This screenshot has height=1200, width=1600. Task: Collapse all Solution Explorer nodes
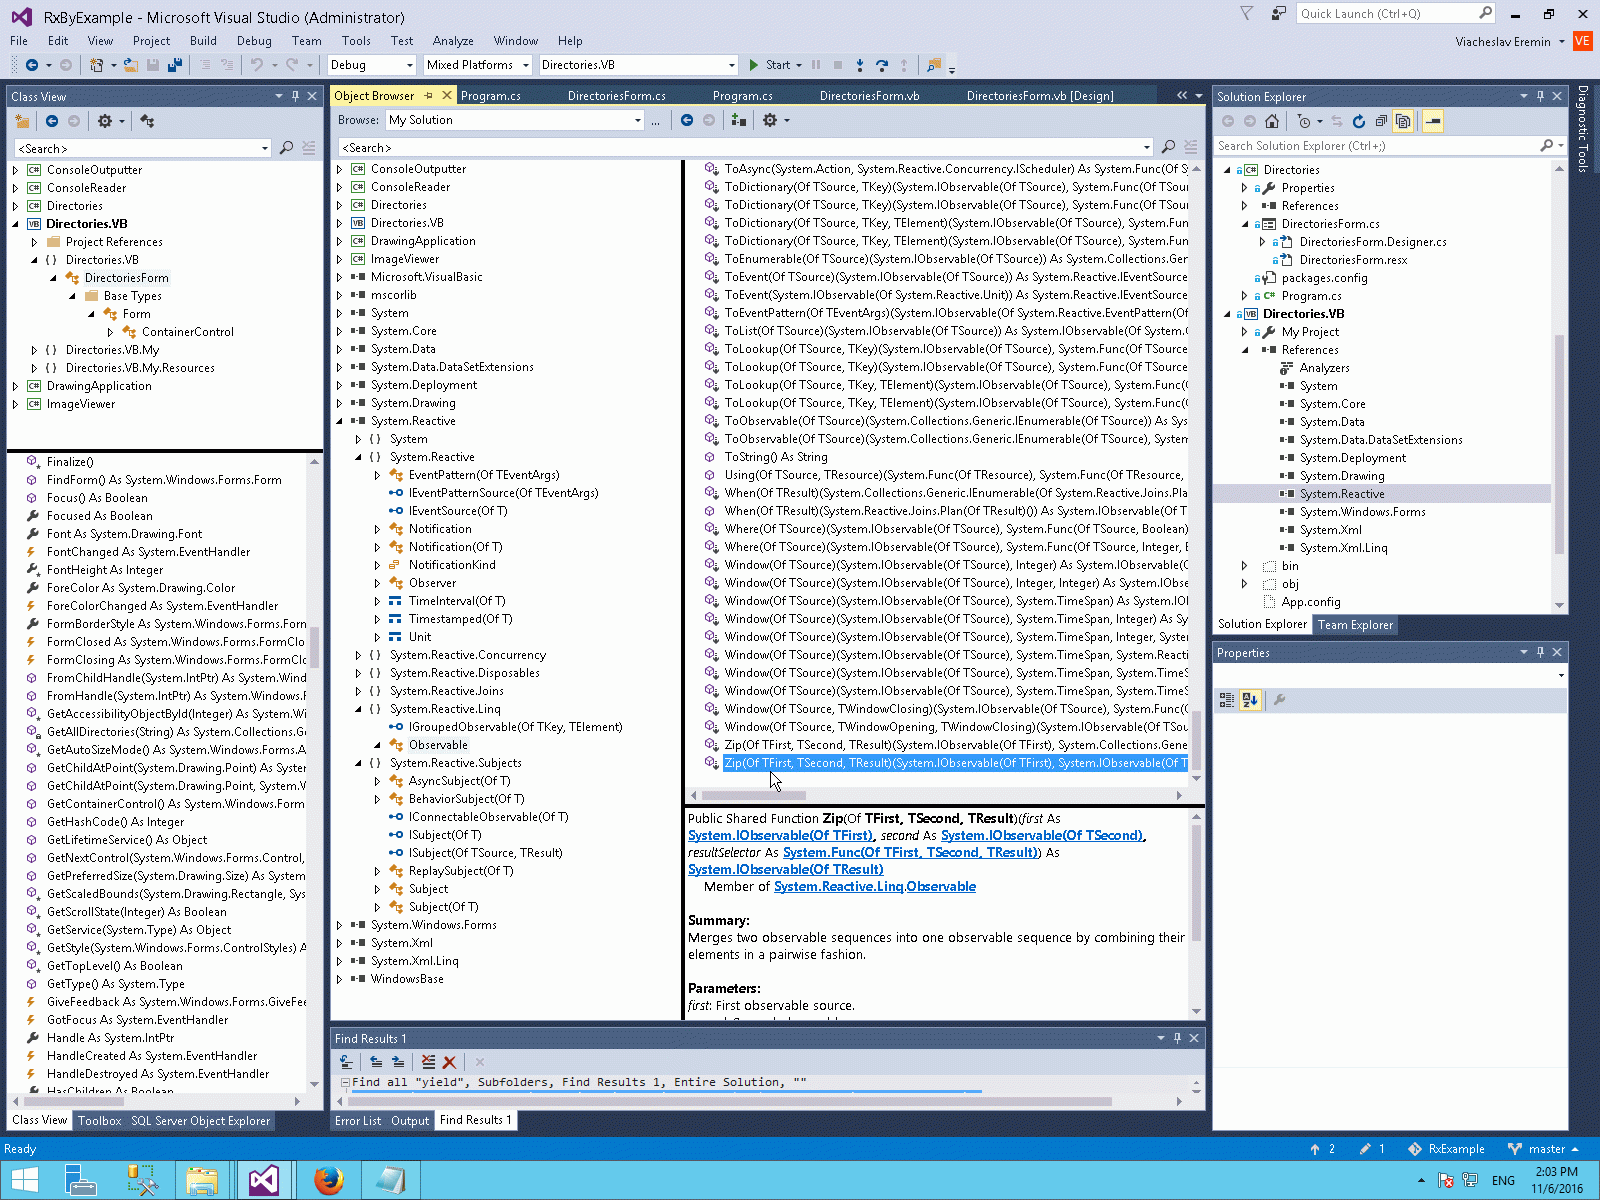point(1381,121)
